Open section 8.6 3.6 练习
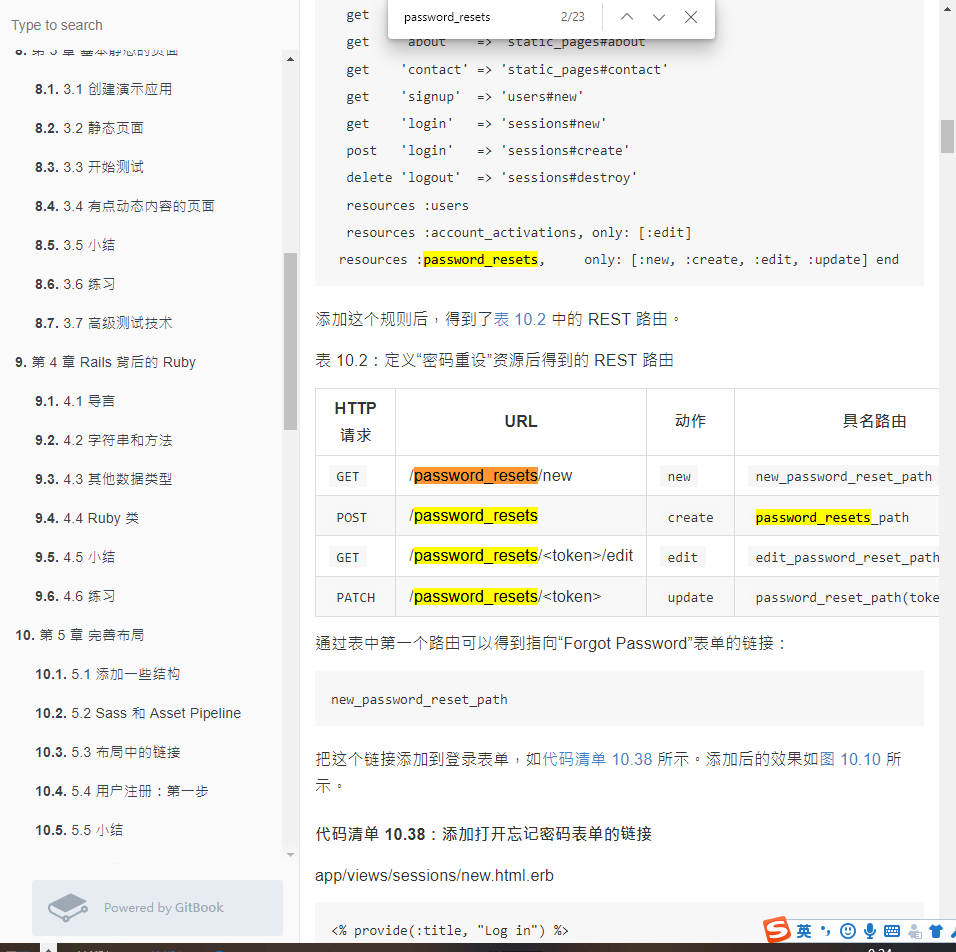The height and width of the screenshot is (952, 956). pyautogui.click(x=75, y=284)
